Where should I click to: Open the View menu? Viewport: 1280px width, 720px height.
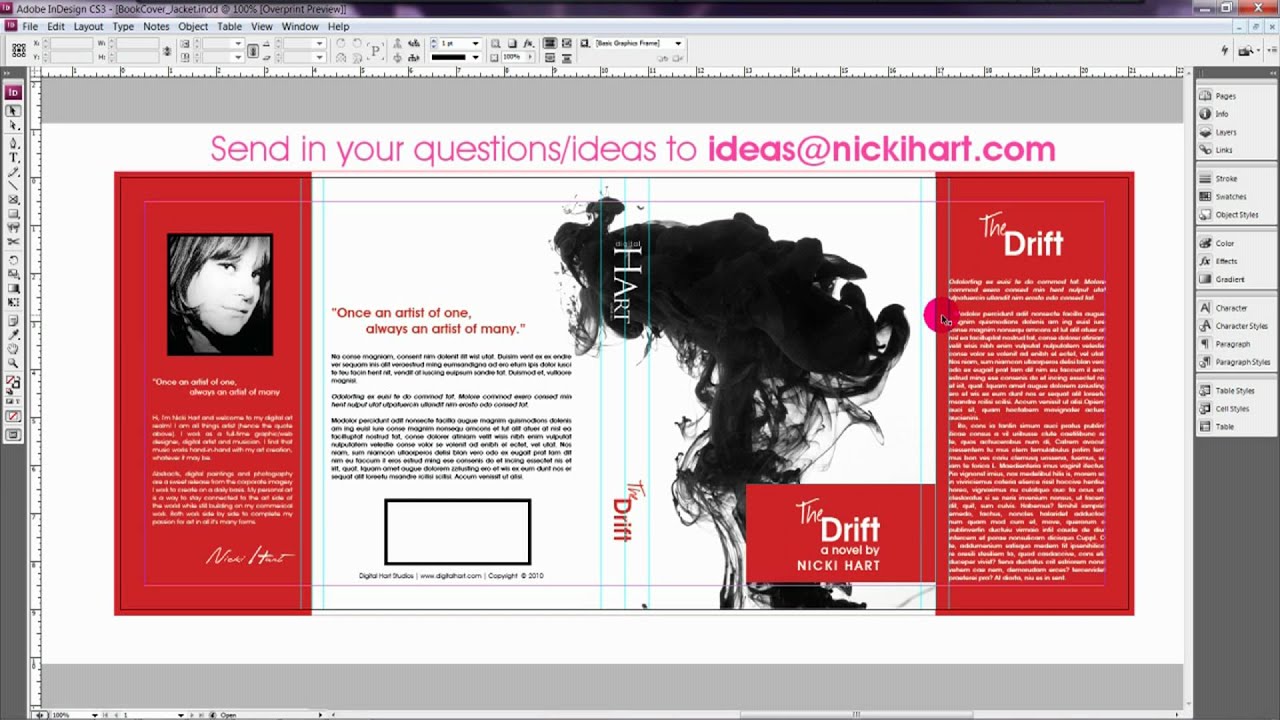262,26
